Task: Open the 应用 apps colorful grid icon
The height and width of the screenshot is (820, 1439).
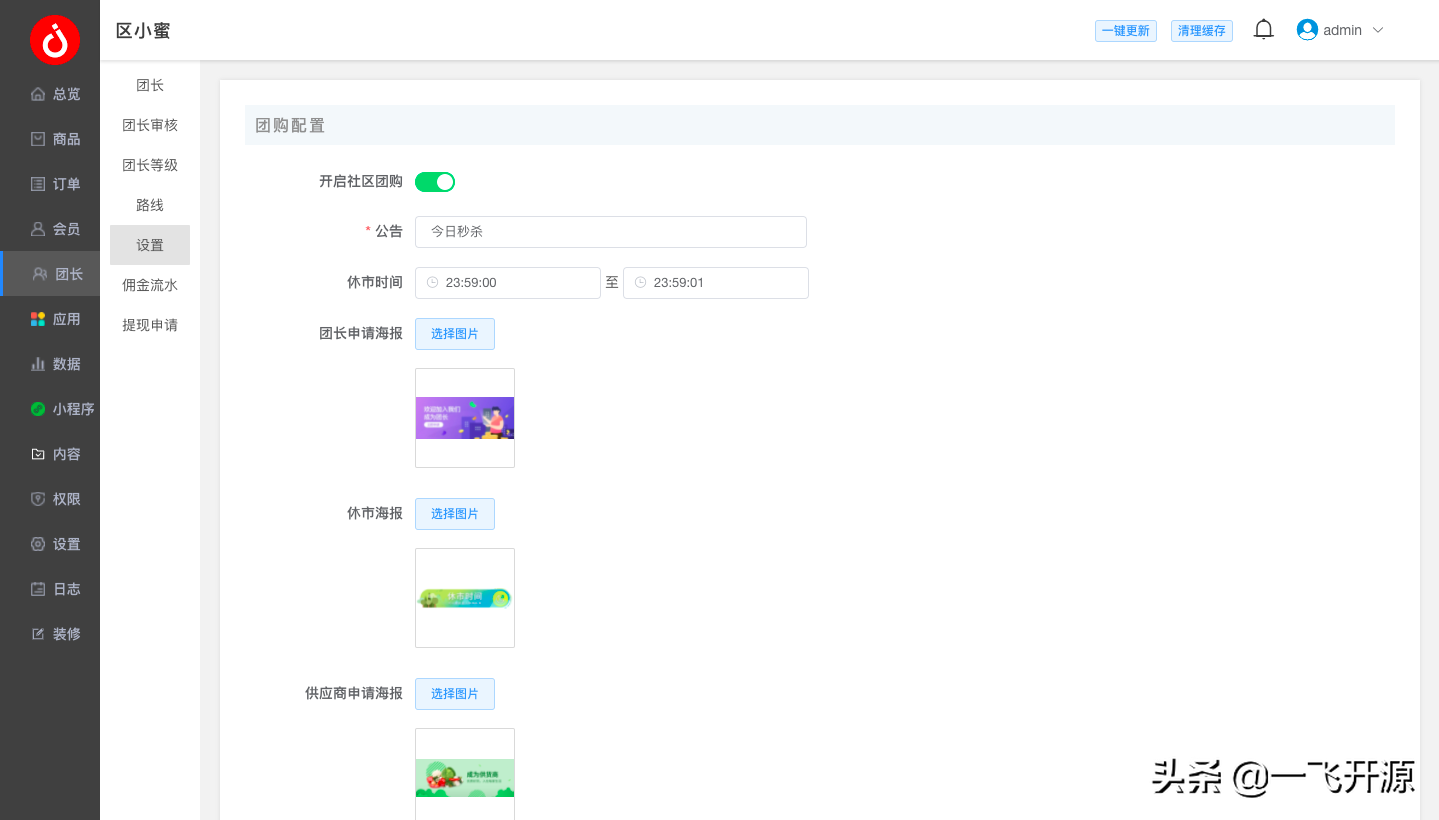Action: click(x=38, y=319)
